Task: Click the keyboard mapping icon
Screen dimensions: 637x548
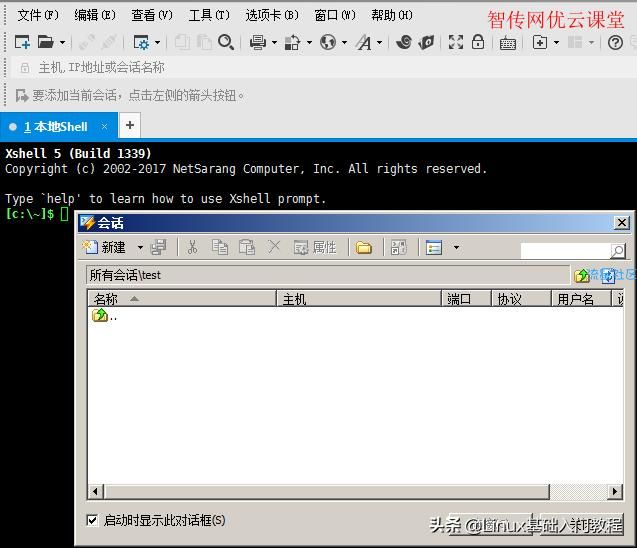Action: [x=507, y=43]
